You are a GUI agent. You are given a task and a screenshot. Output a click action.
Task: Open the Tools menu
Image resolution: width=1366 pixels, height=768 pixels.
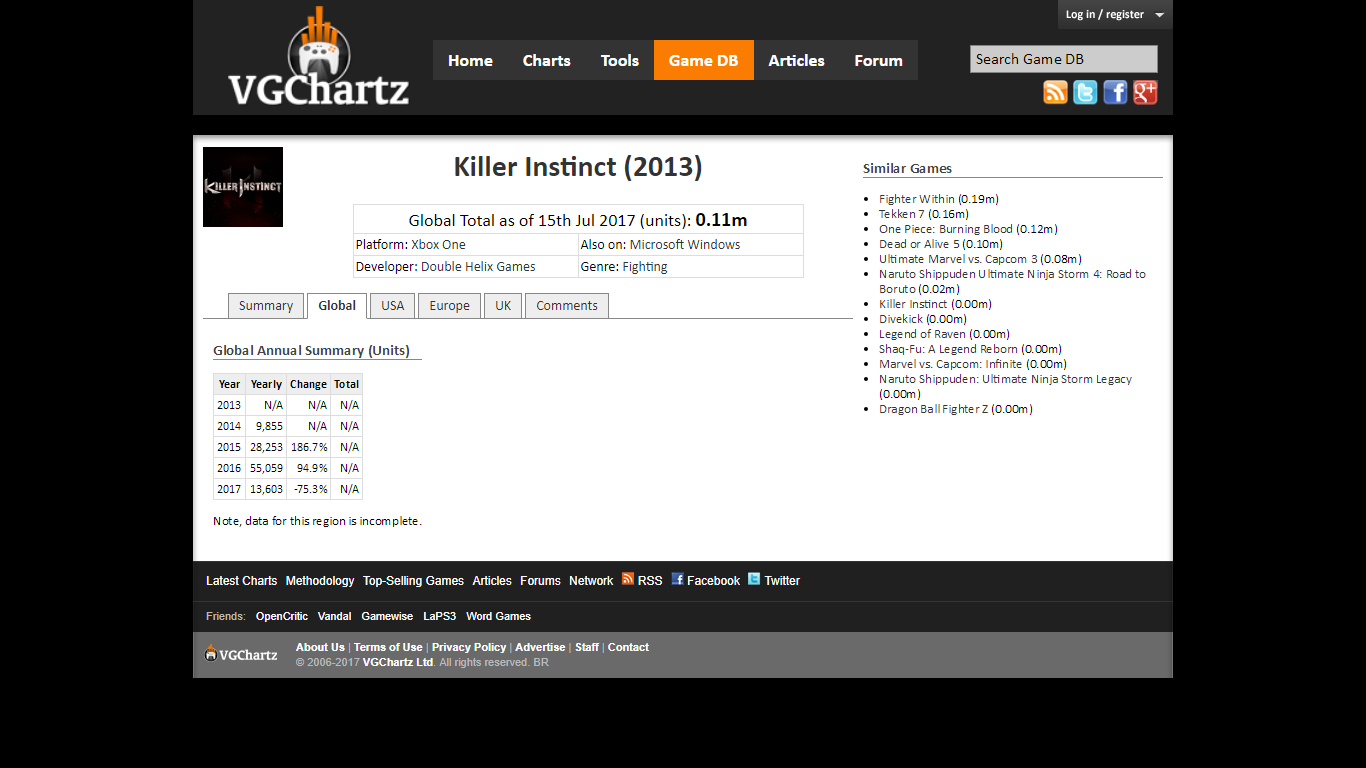[x=619, y=60]
